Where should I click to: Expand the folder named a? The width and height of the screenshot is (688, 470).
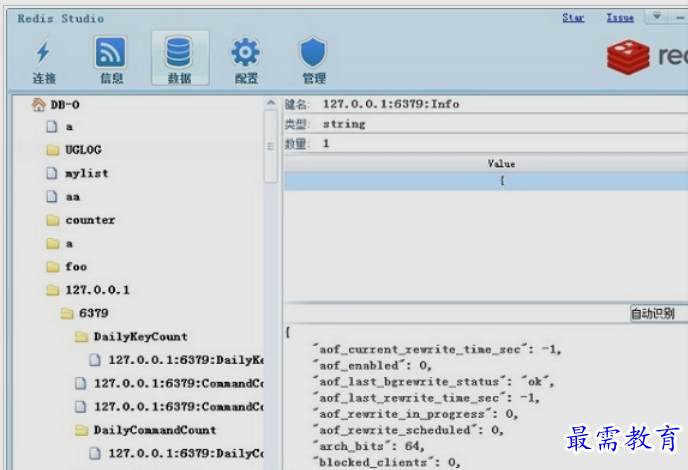point(69,244)
